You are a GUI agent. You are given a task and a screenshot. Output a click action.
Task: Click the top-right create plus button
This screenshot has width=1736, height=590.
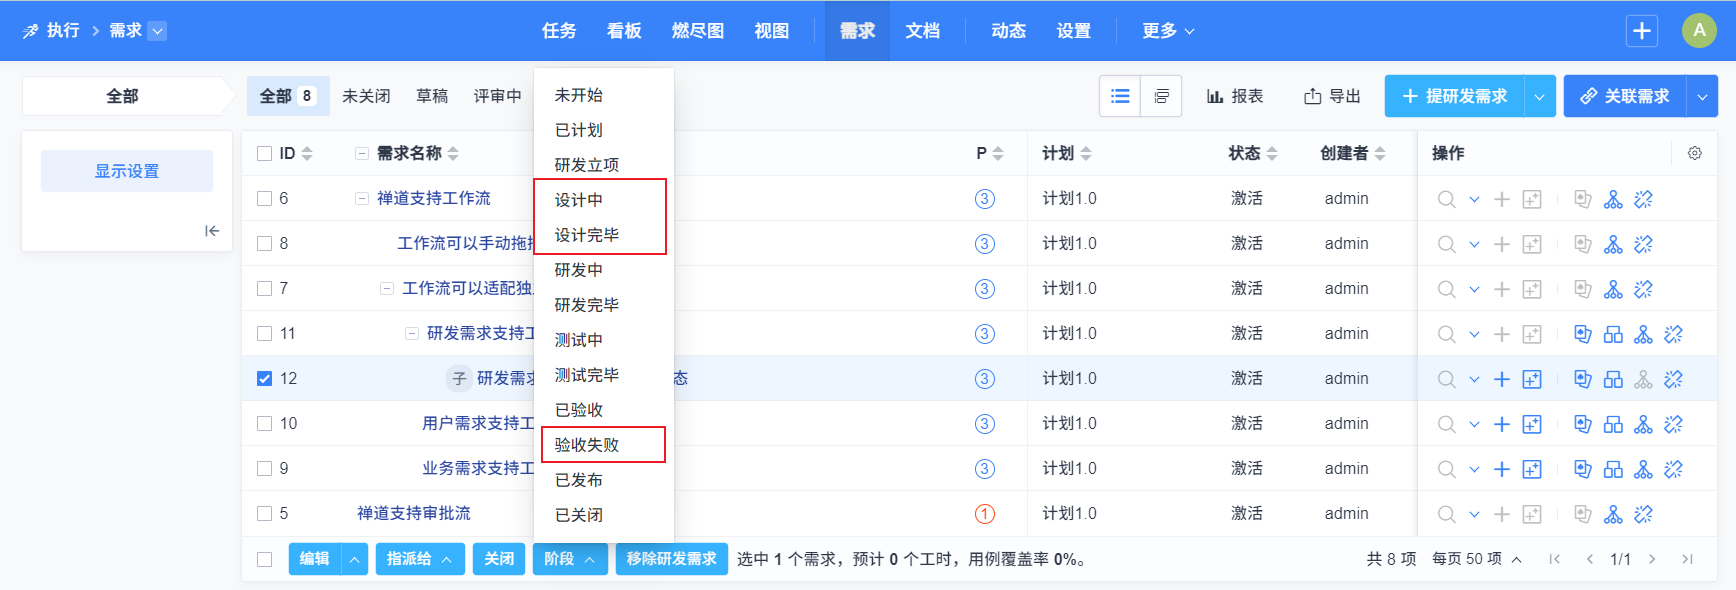point(1641,31)
